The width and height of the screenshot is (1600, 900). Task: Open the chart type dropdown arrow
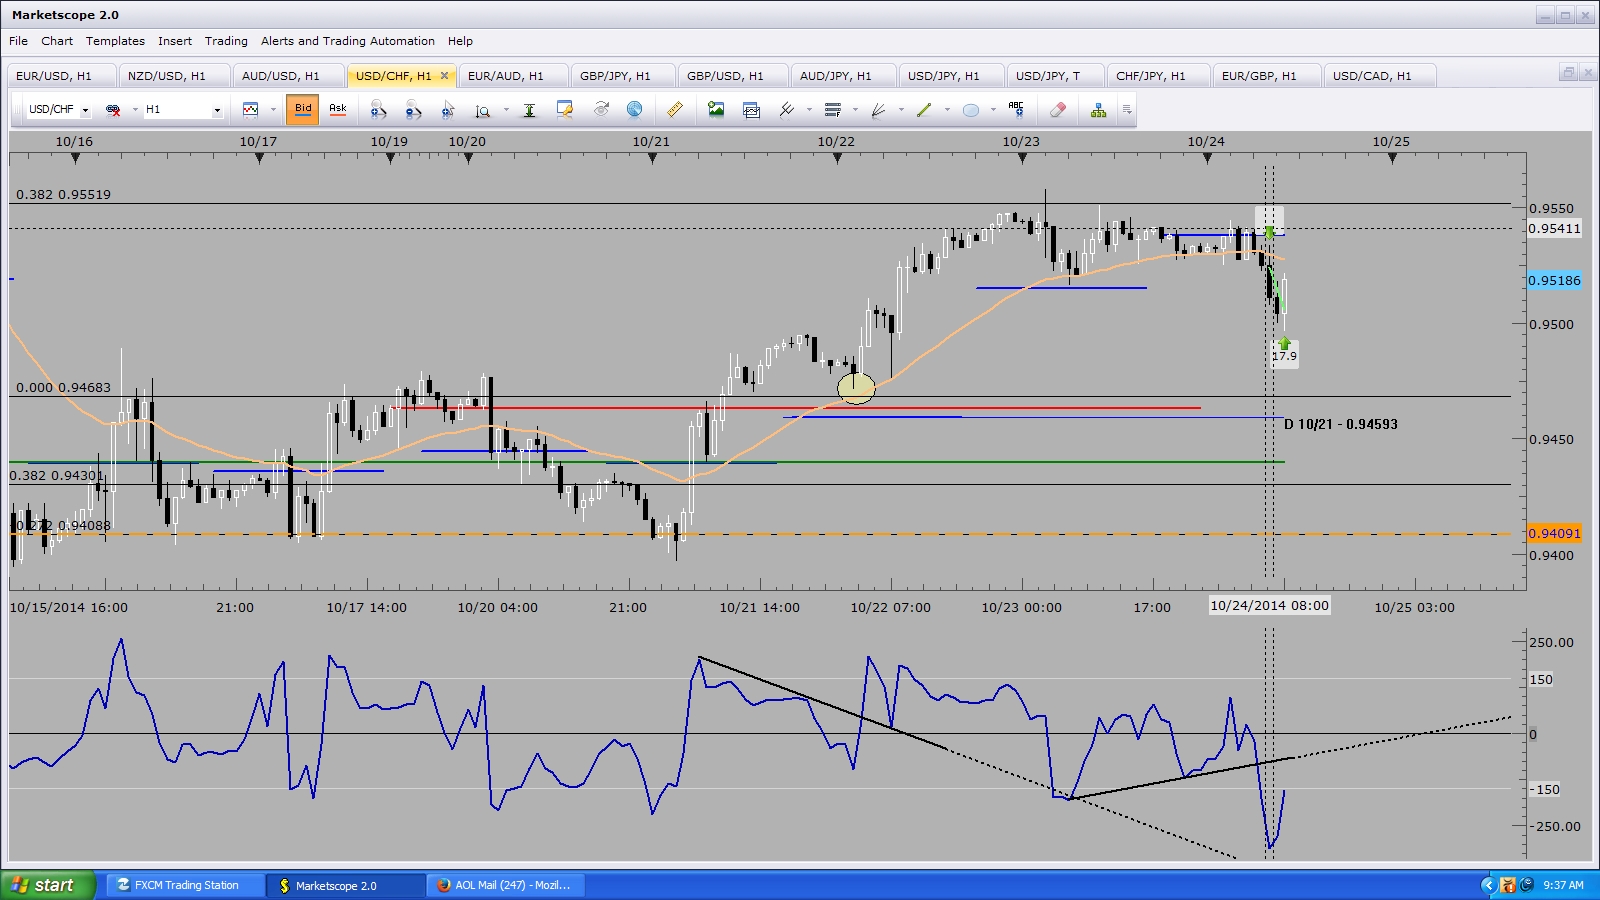[272, 110]
